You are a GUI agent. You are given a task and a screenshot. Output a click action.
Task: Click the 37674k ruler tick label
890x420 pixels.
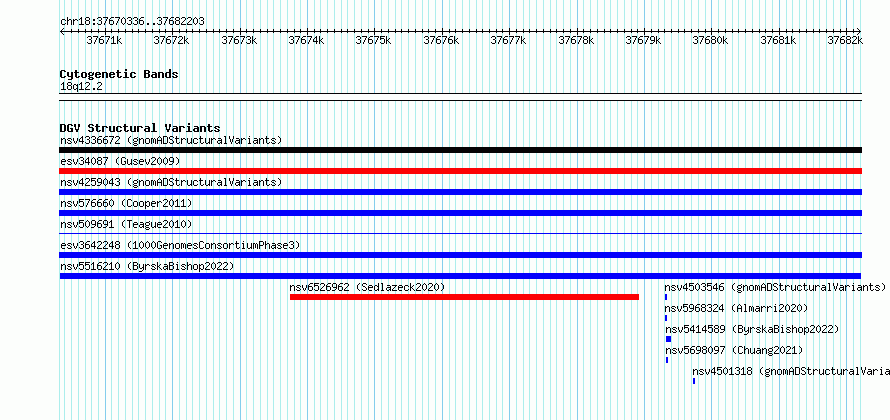coord(307,40)
